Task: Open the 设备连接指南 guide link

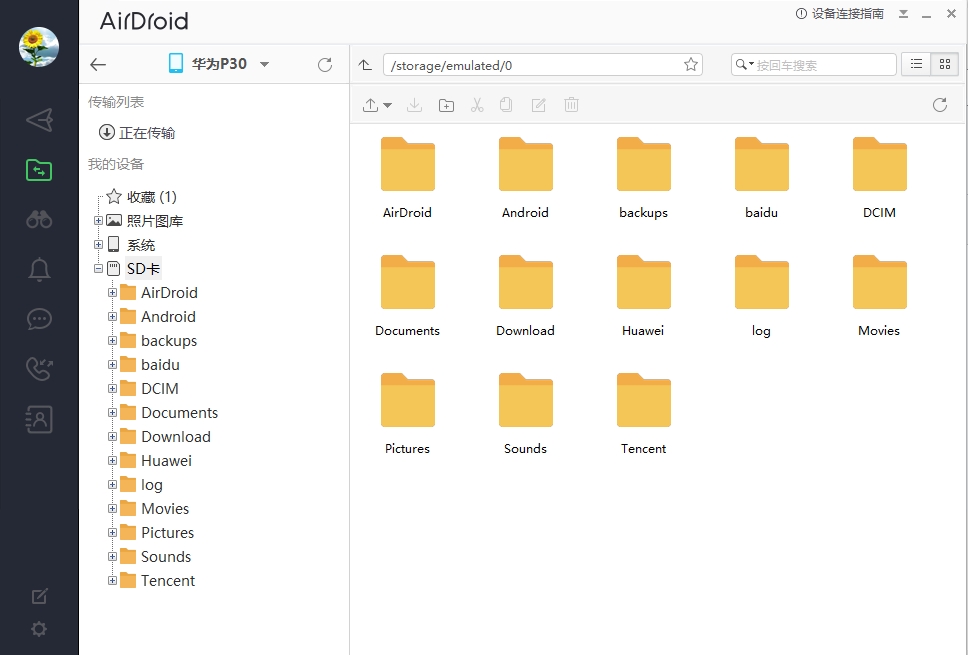Action: pos(840,14)
